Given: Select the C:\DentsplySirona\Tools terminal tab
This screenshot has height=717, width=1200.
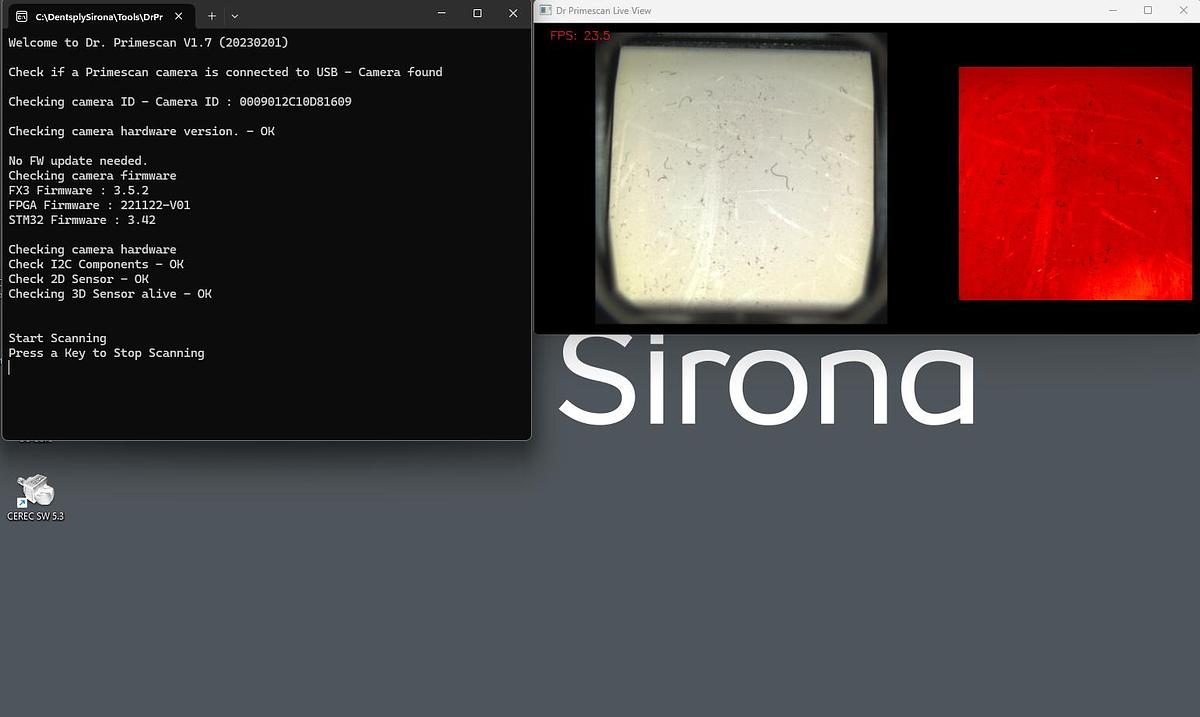Looking at the screenshot, I should tap(98, 16).
